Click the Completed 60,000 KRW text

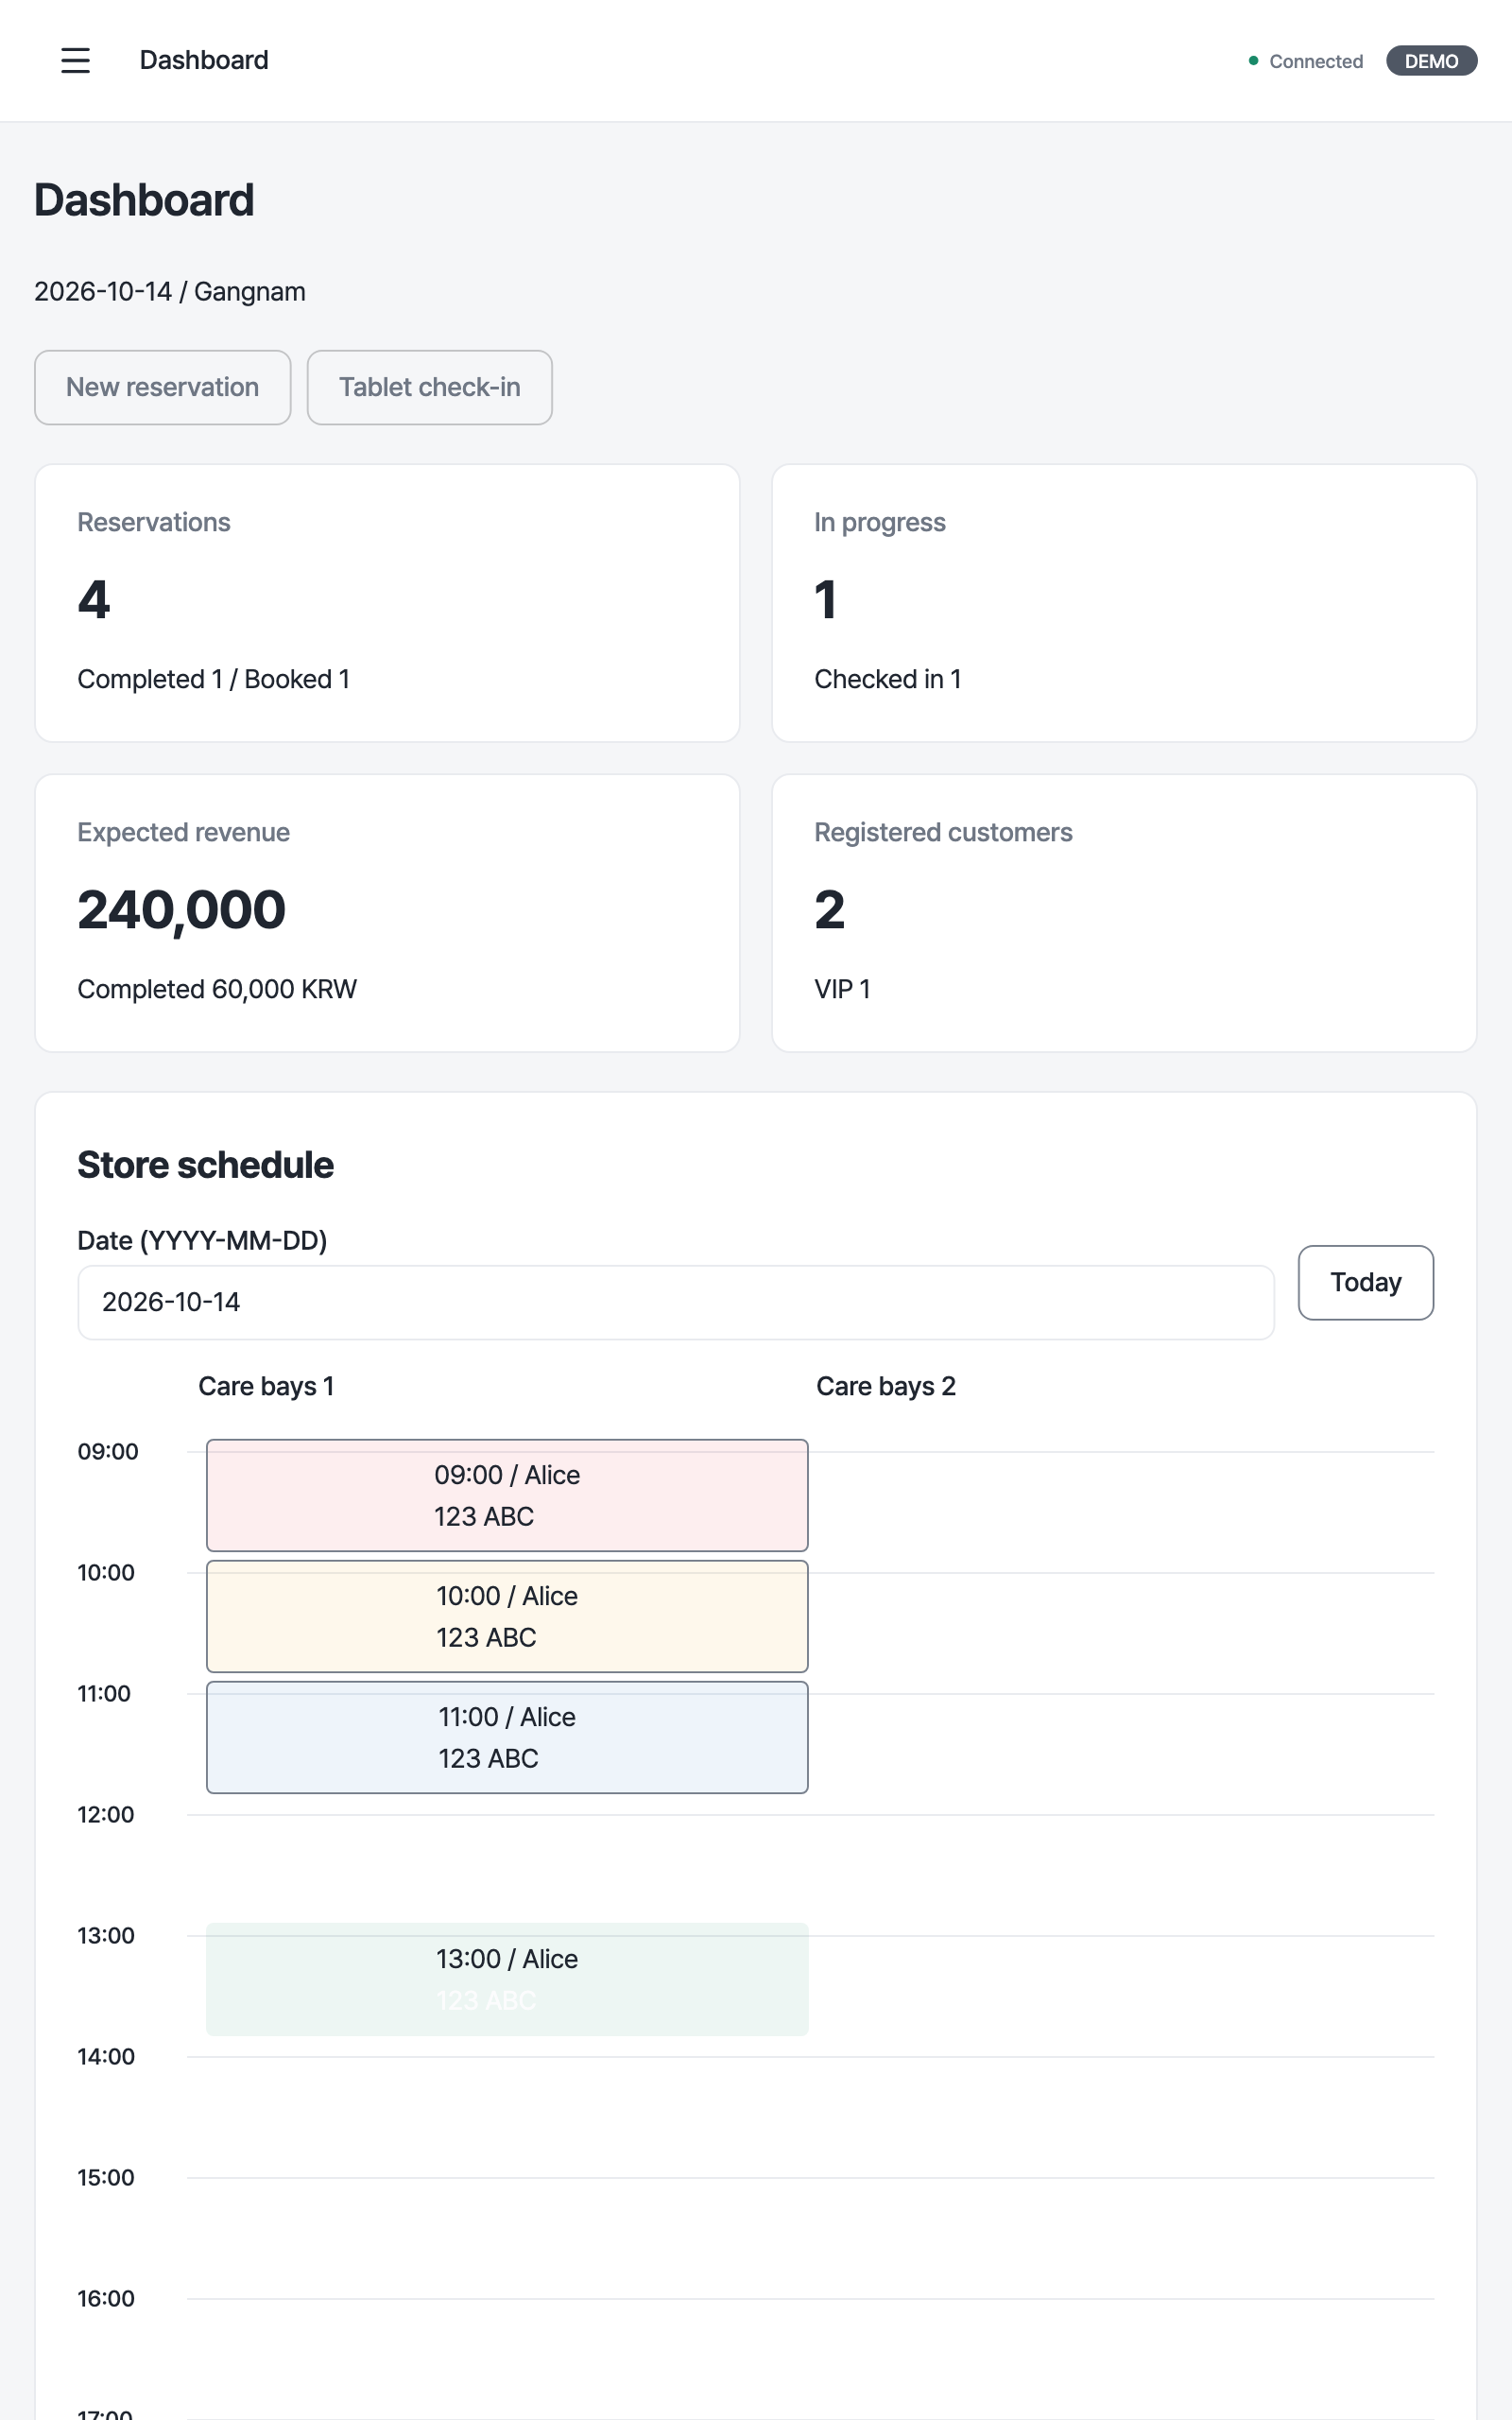tap(217, 989)
